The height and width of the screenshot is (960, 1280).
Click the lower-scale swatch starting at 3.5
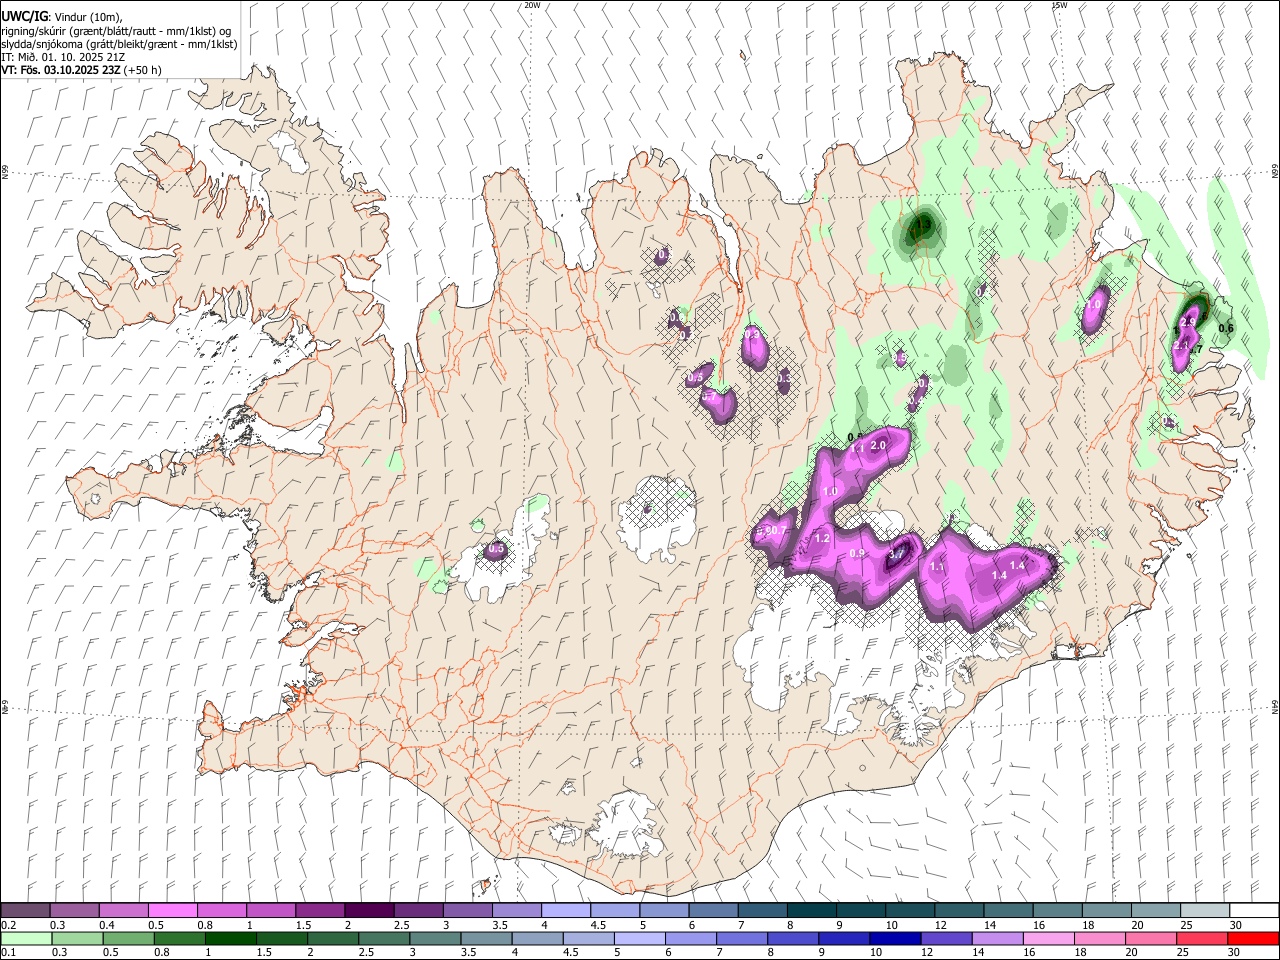point(486,939)
